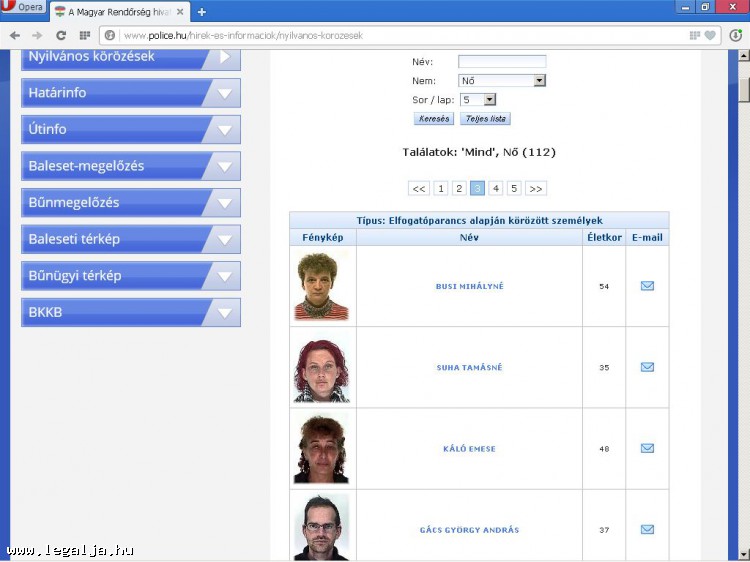
Task: Jump to last page with >> button
Action: click(x=536, y=188)
